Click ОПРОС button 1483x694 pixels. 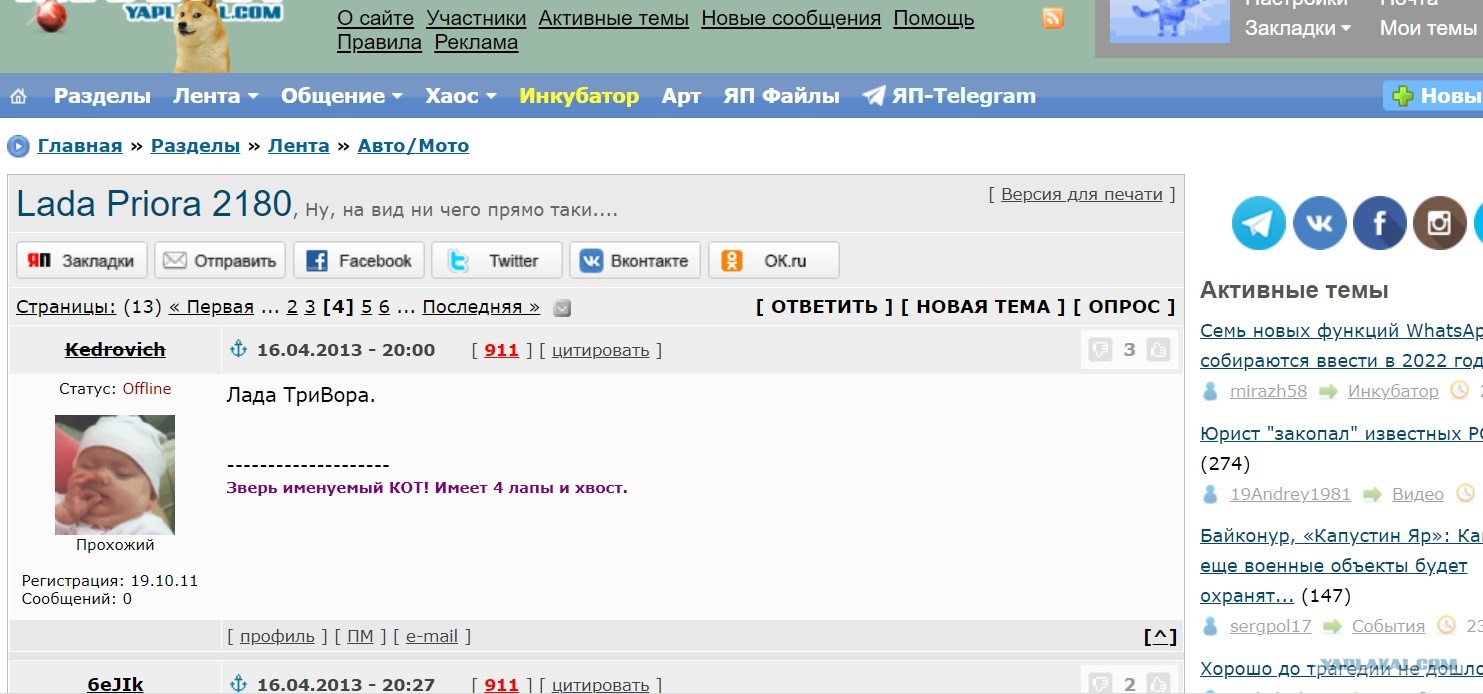pyautogui.click(x=1124, y=307)
